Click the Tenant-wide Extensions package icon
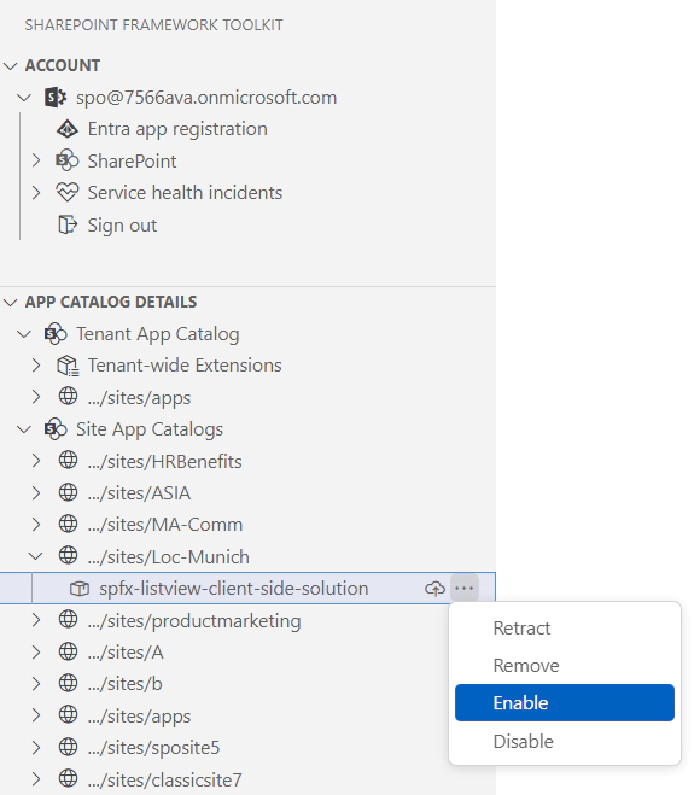 [68, 366]
